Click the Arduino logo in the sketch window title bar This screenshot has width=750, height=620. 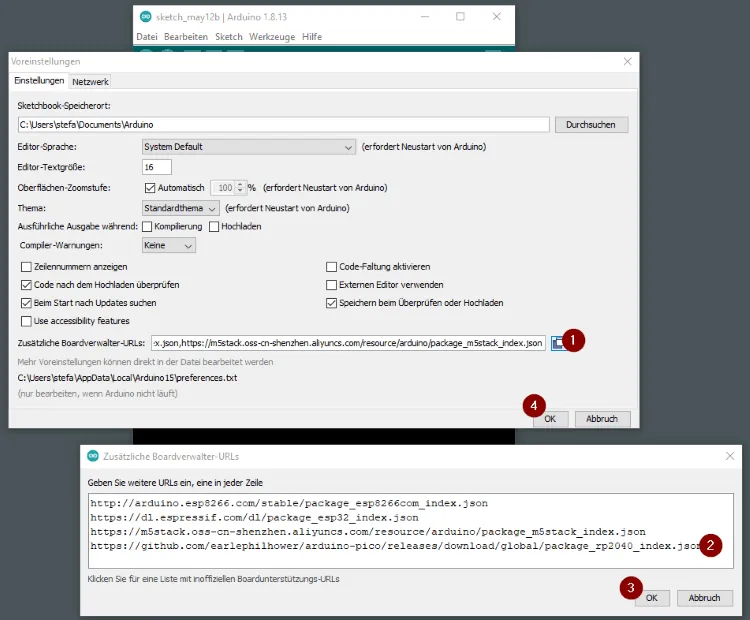pos(145,17)
